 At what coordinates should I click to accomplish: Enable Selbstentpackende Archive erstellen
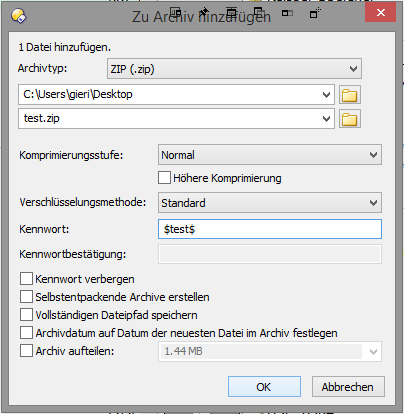tap(26, 296)
